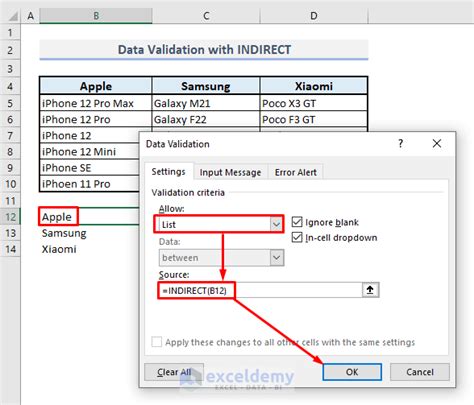Viewport: 474px width, 405px height.
Task: Select row 5 header
Action: [x=10, y=103]
